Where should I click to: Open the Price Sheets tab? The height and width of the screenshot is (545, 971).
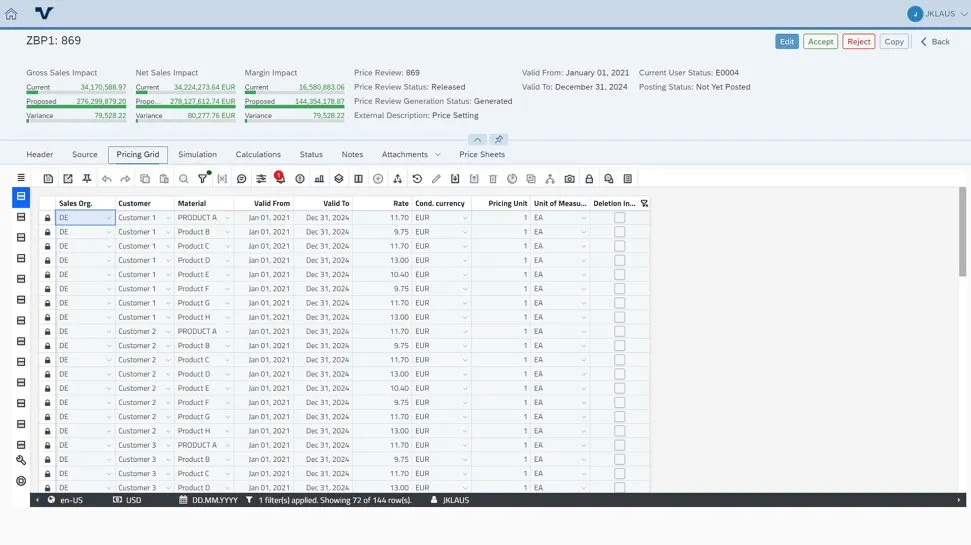pyautogui.click(x=482, y=155)
